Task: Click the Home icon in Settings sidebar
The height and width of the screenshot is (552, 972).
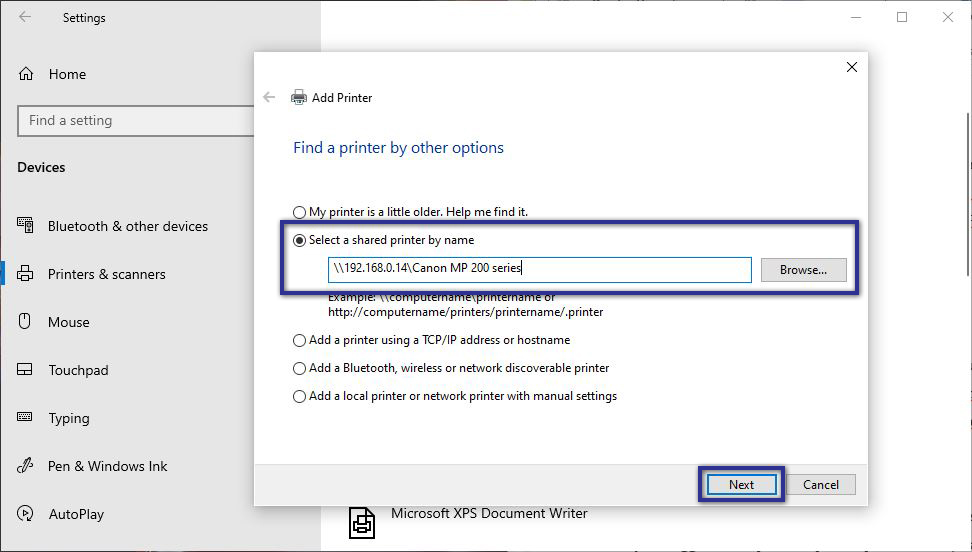Action: (x=26, y=74)
